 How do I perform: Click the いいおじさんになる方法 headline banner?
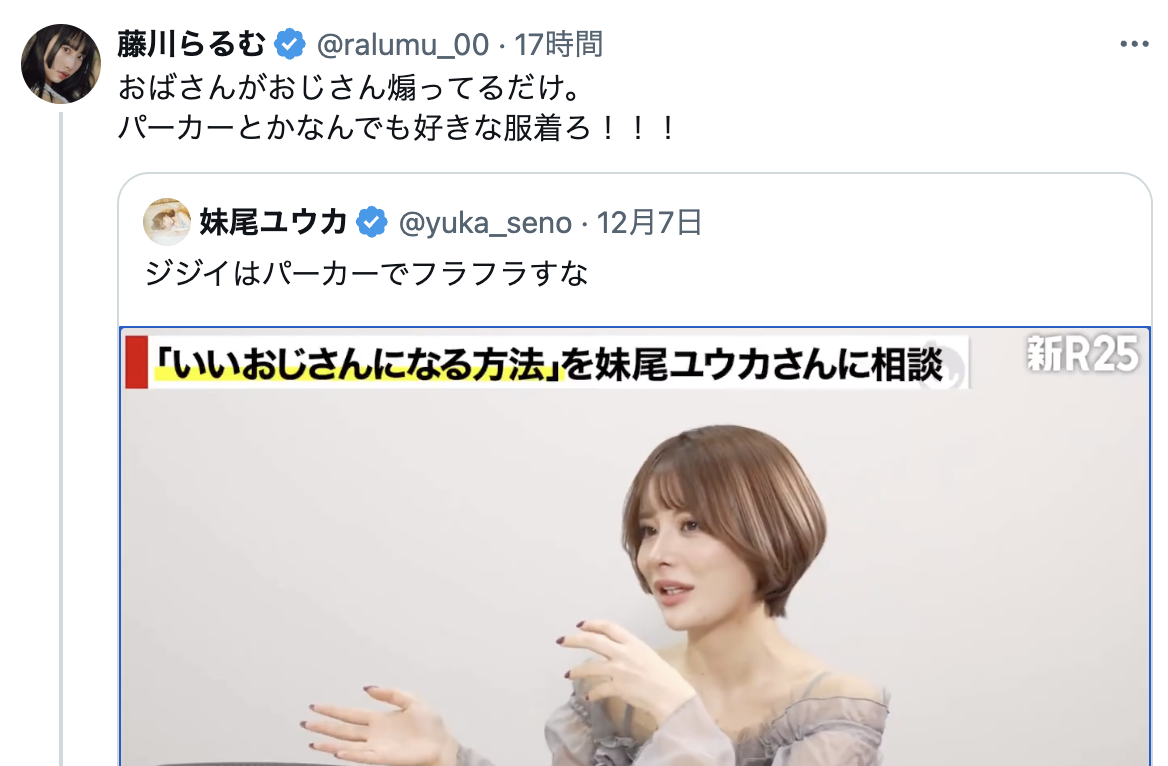click(547, 363)
